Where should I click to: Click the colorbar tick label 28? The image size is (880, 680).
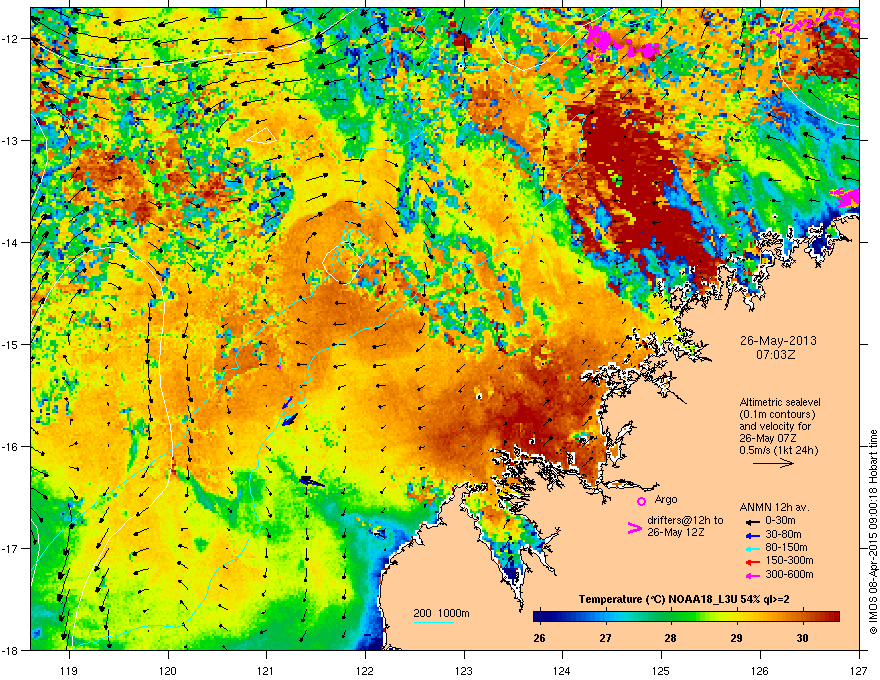click(670, 638)
